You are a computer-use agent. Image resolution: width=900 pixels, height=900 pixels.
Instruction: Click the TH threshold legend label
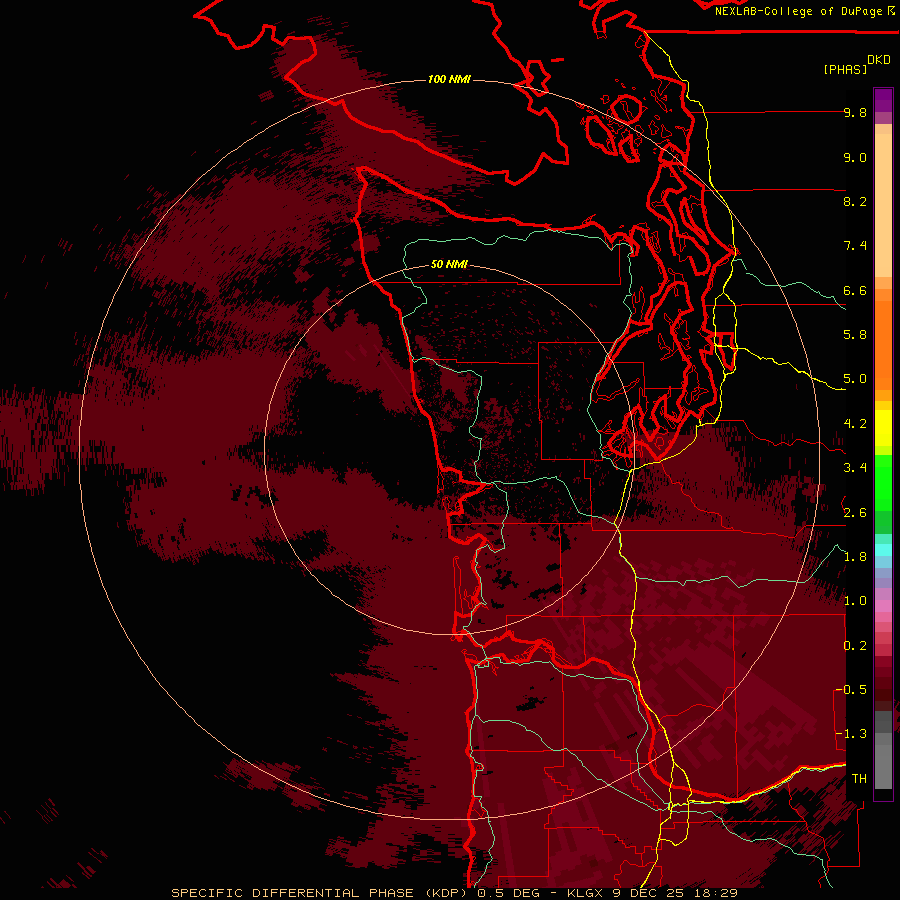[x=859, y=779]
